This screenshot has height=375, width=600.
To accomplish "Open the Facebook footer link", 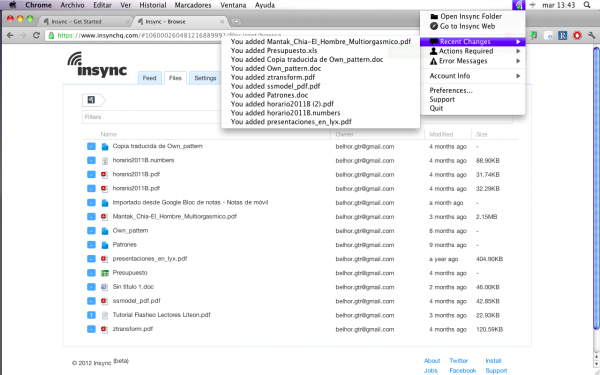I will pos(463,370).
